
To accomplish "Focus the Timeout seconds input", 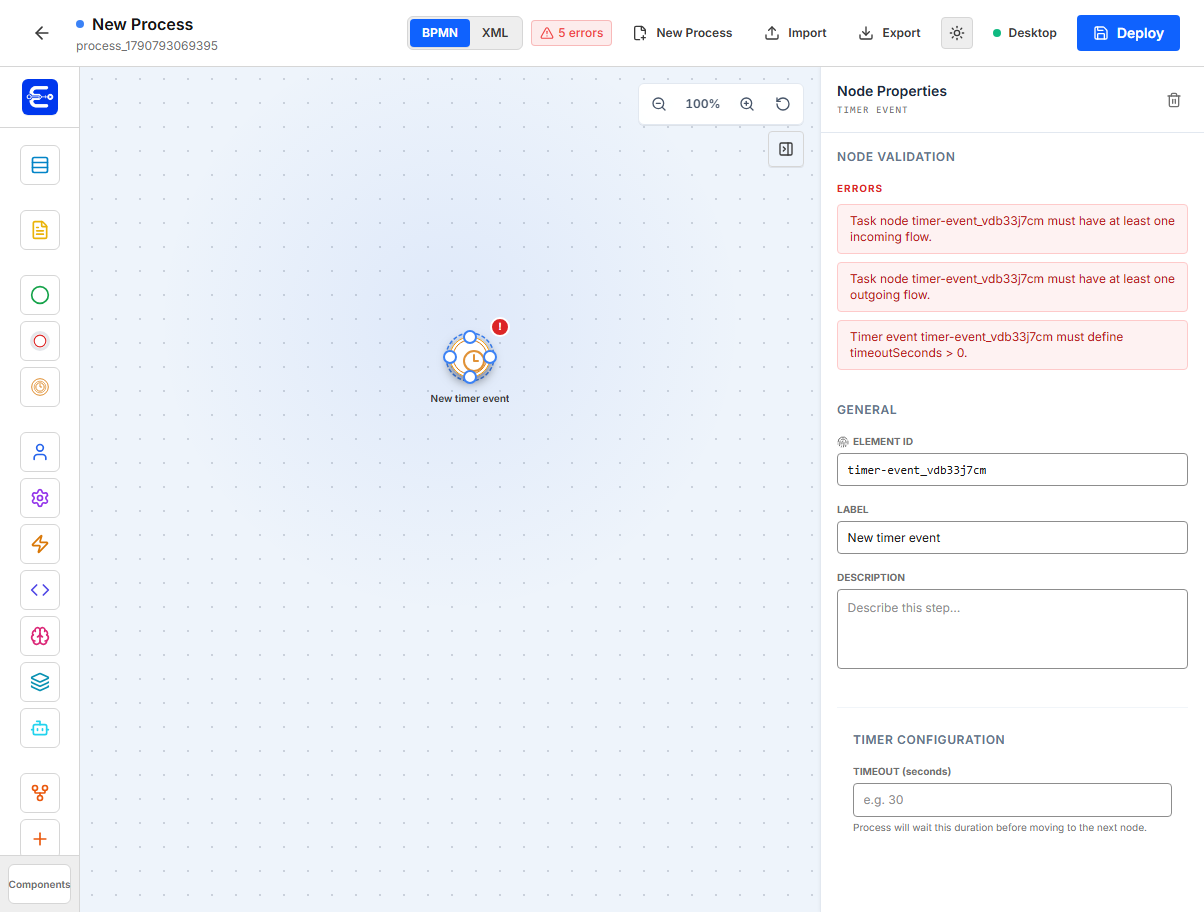I will (x=1012, y=800).
